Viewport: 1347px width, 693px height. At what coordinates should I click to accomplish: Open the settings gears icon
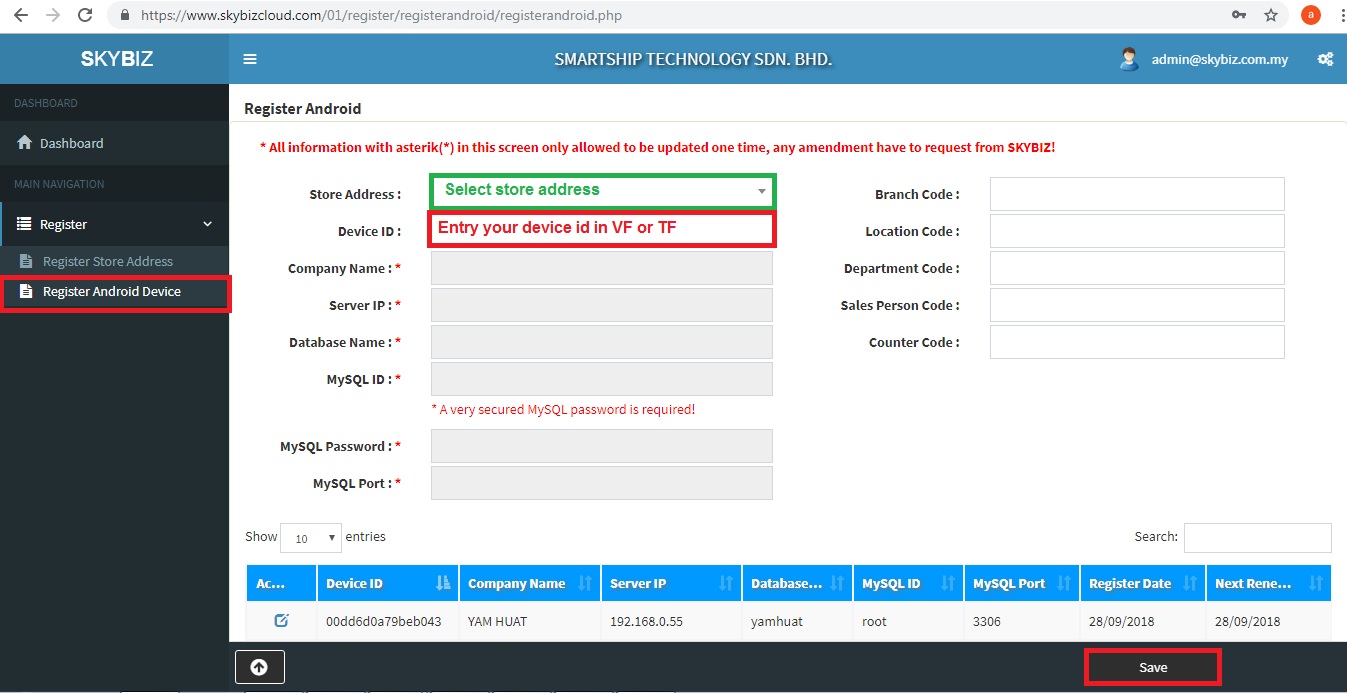pos(1325,59)
